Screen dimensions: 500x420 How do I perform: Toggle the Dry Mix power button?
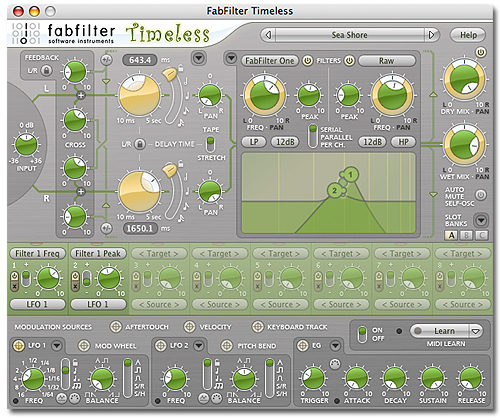point(480,52)
